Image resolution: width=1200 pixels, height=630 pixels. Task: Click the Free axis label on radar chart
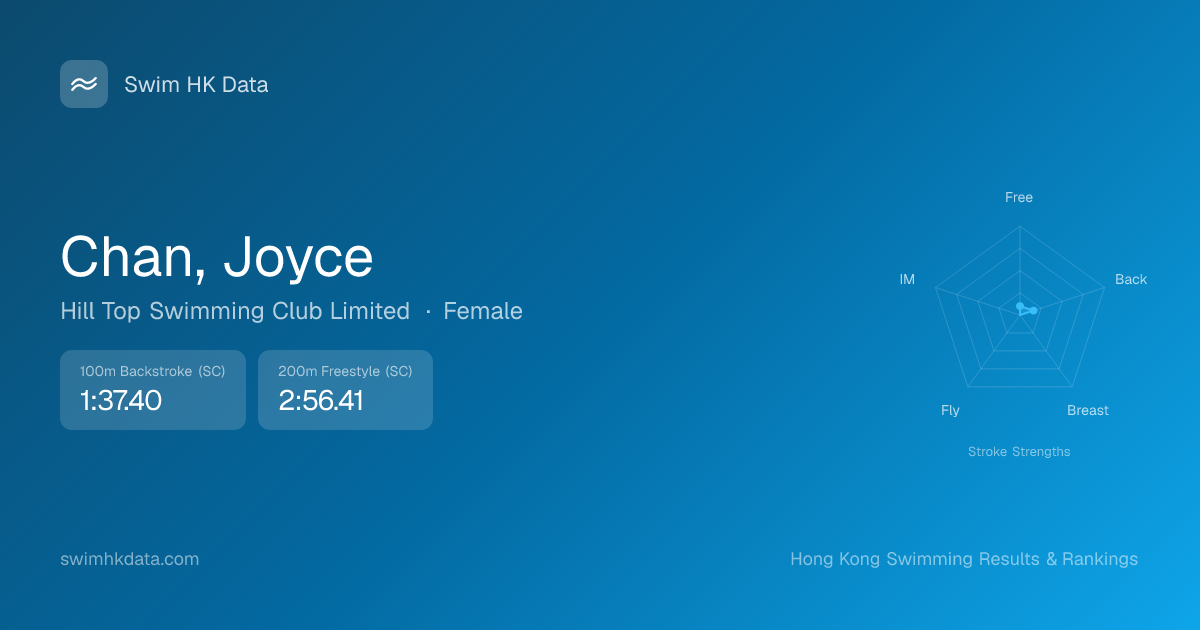click(1018, 197)
